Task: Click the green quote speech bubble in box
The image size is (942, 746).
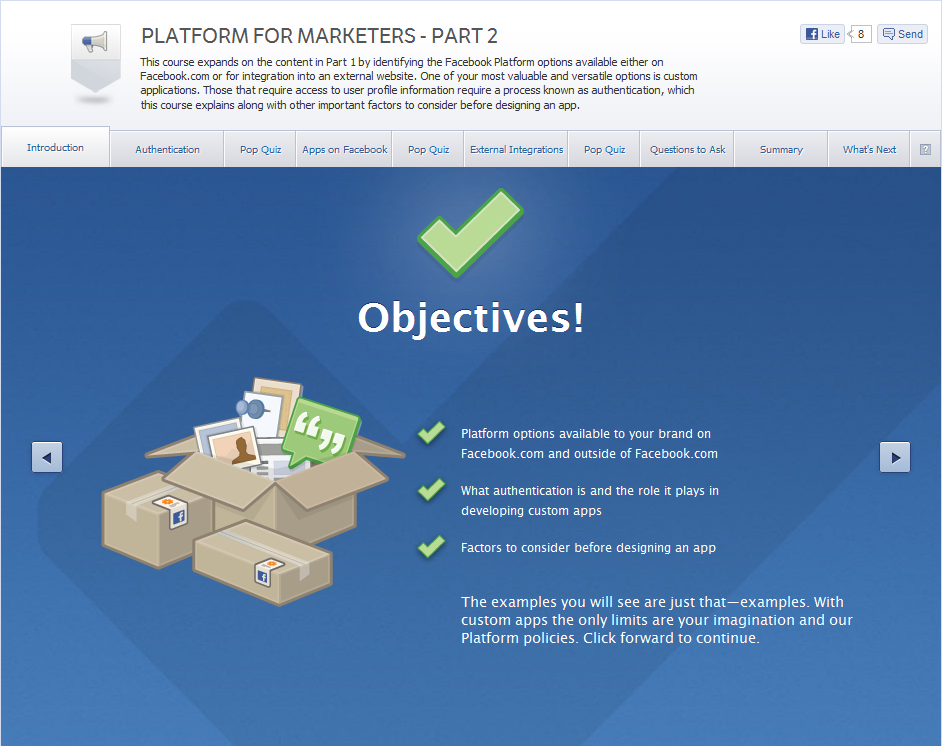Action: click(x=321, y=431)
